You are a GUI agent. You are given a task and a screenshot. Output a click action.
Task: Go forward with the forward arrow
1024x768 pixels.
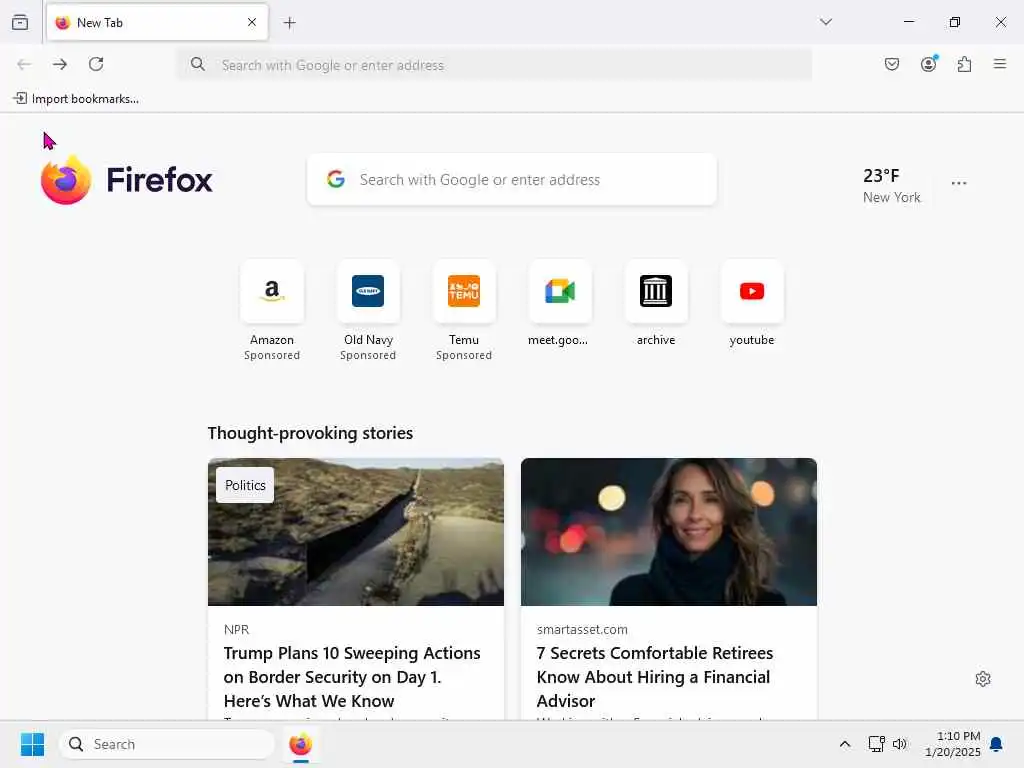(60, 64)
